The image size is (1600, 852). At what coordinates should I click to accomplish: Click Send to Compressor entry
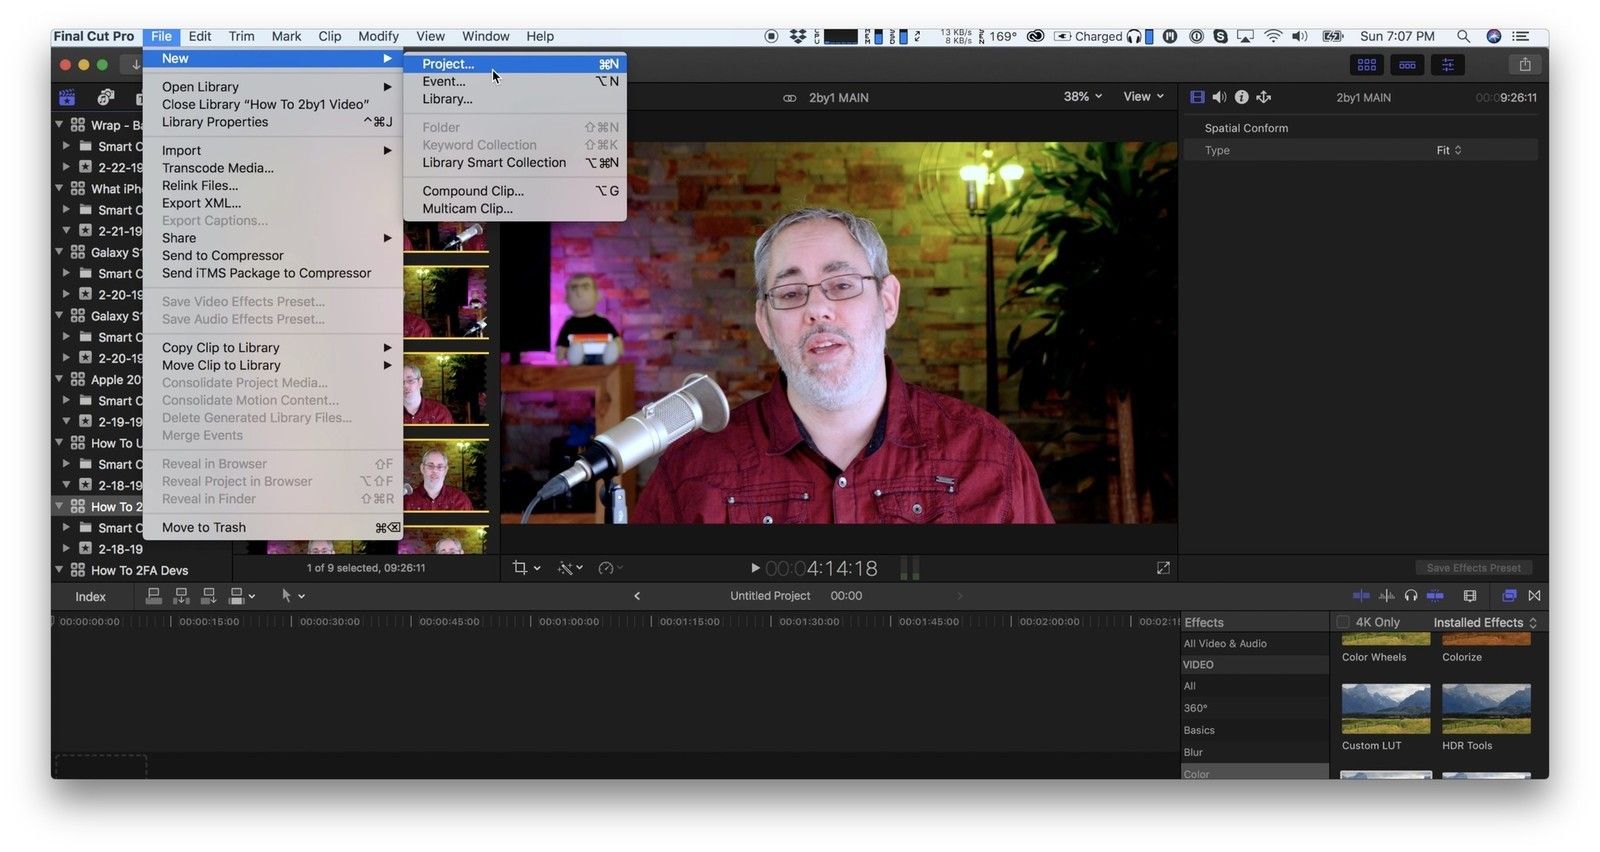click(272, 256)
